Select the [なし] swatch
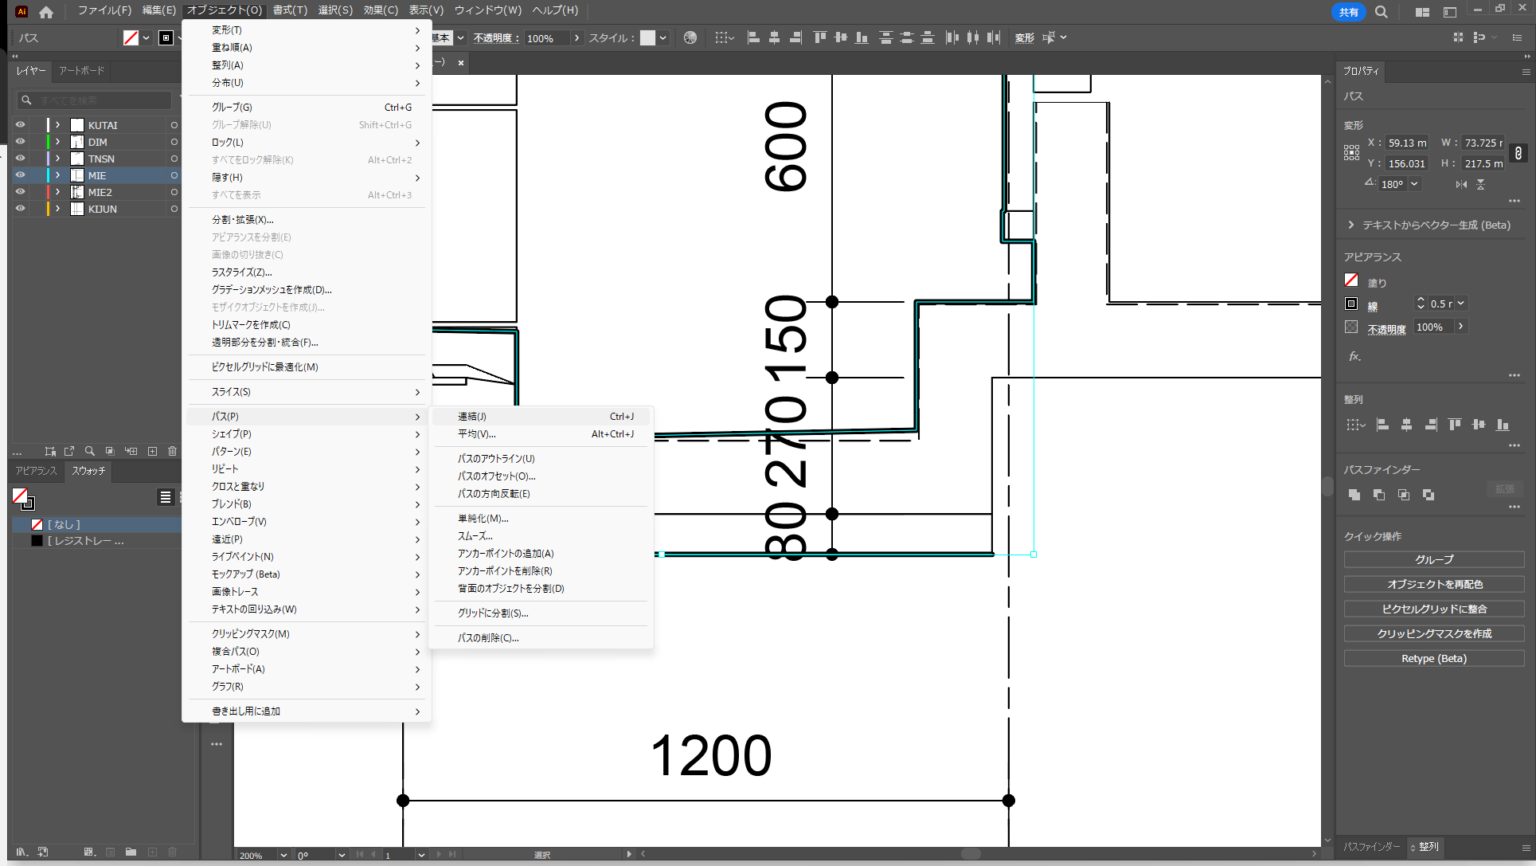Screen dimensions: 1536x866 63,524
